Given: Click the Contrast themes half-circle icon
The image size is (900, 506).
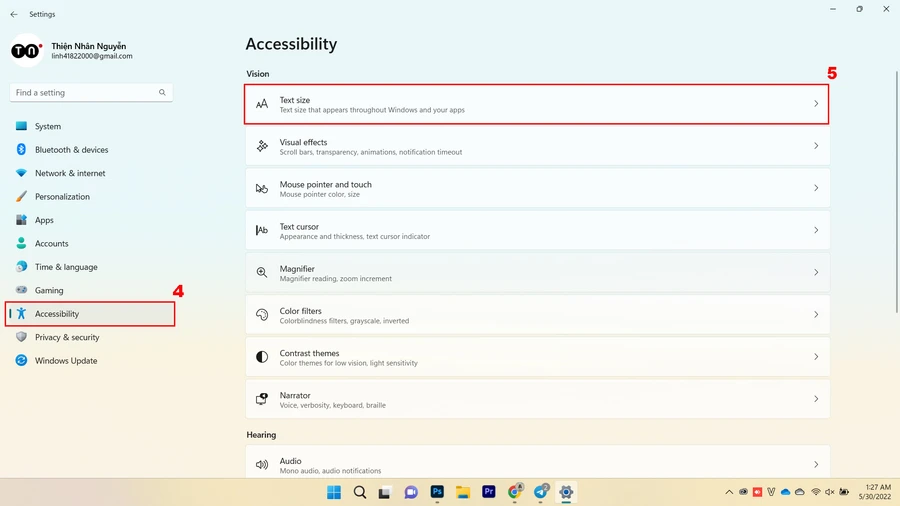Looking at the screenshot, I should [262, 357].
